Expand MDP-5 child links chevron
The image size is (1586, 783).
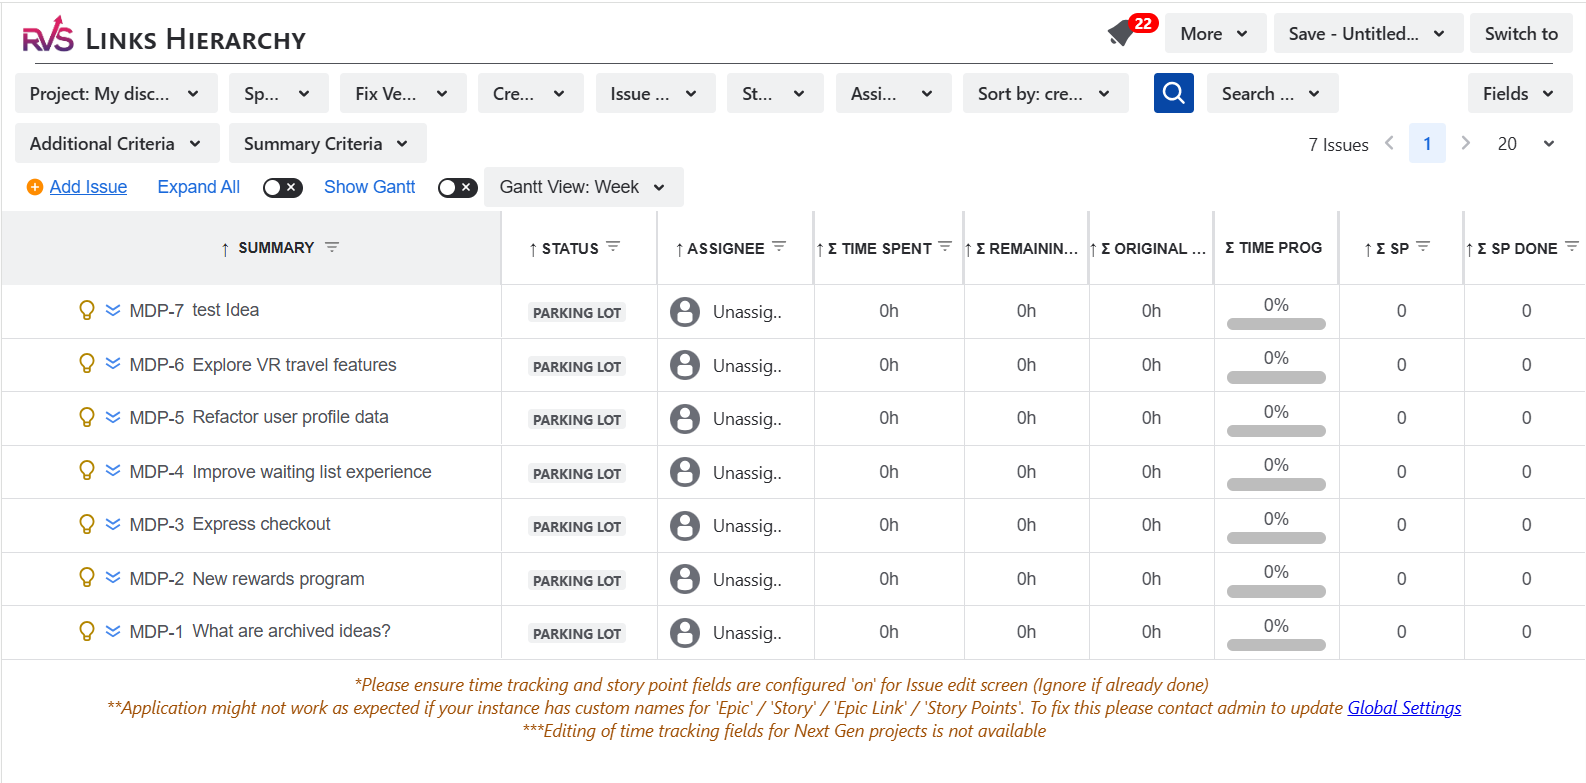113,417
